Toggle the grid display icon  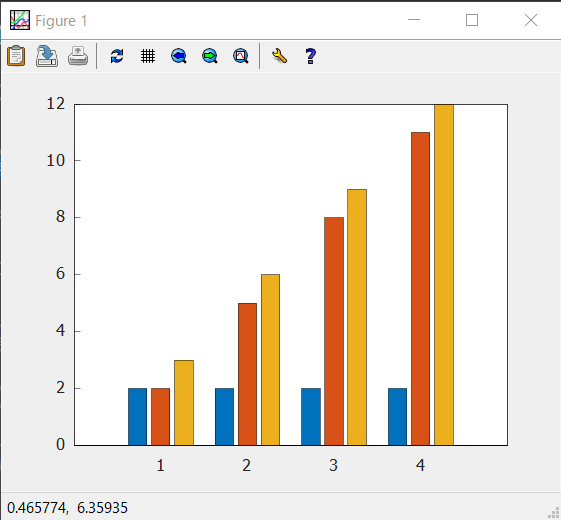148,56
